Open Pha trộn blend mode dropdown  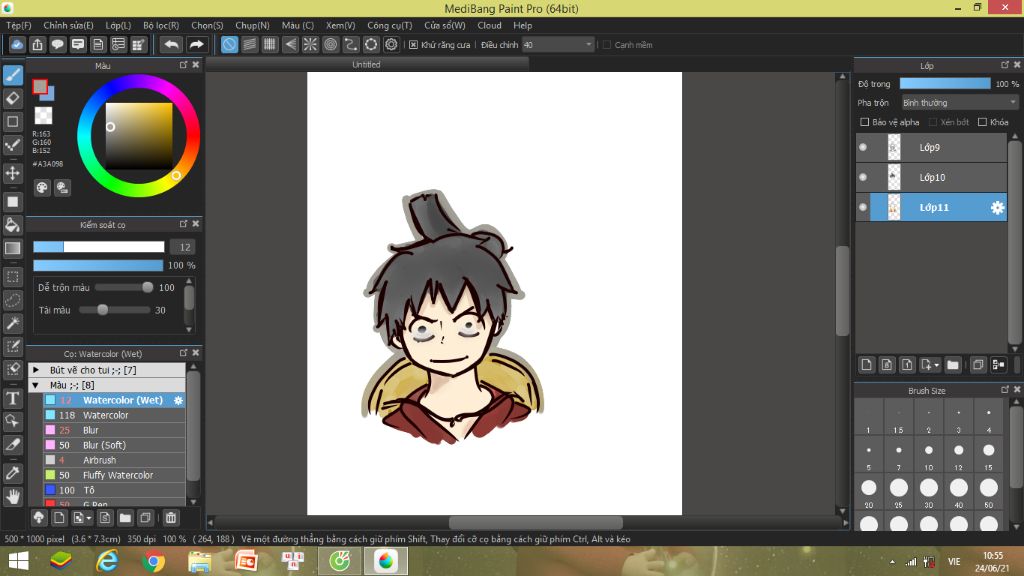[x=959, y=103]
